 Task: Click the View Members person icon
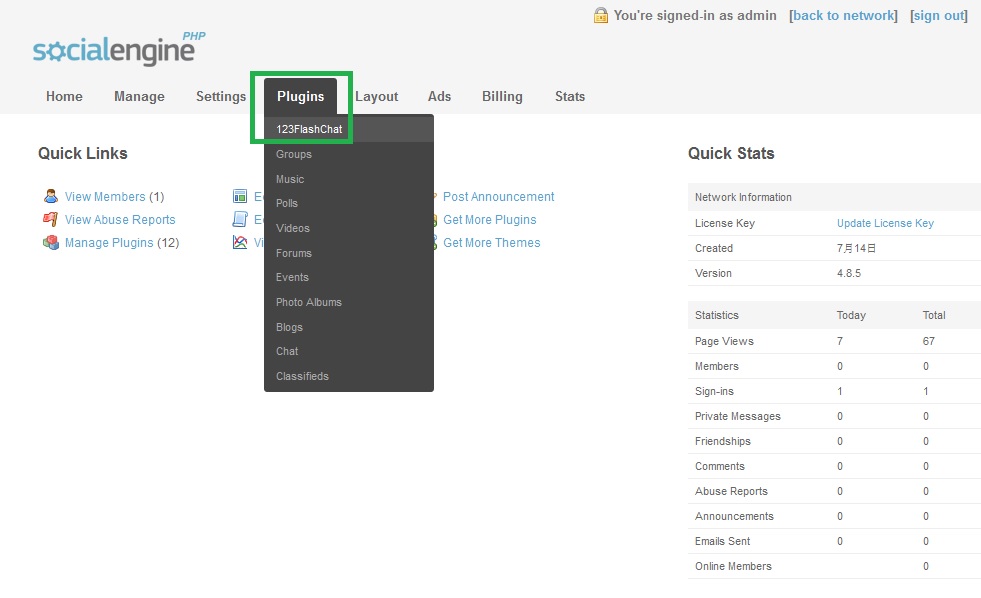coord(51,196)
